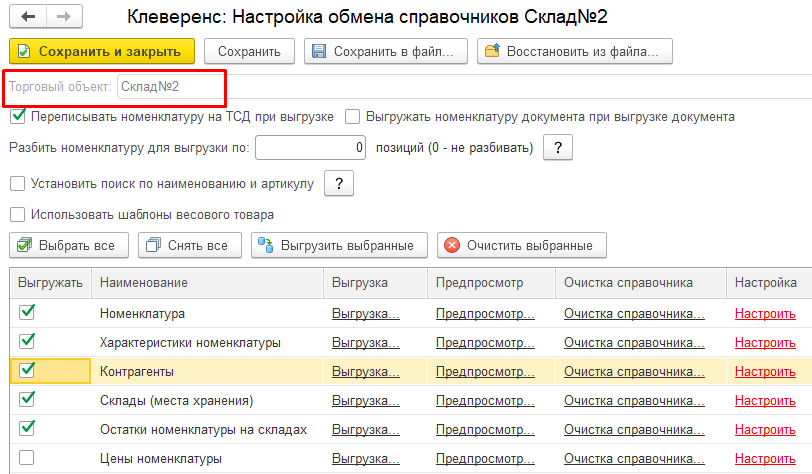Enable Установить поиск по наименованию checkbox

click(18, 183)
